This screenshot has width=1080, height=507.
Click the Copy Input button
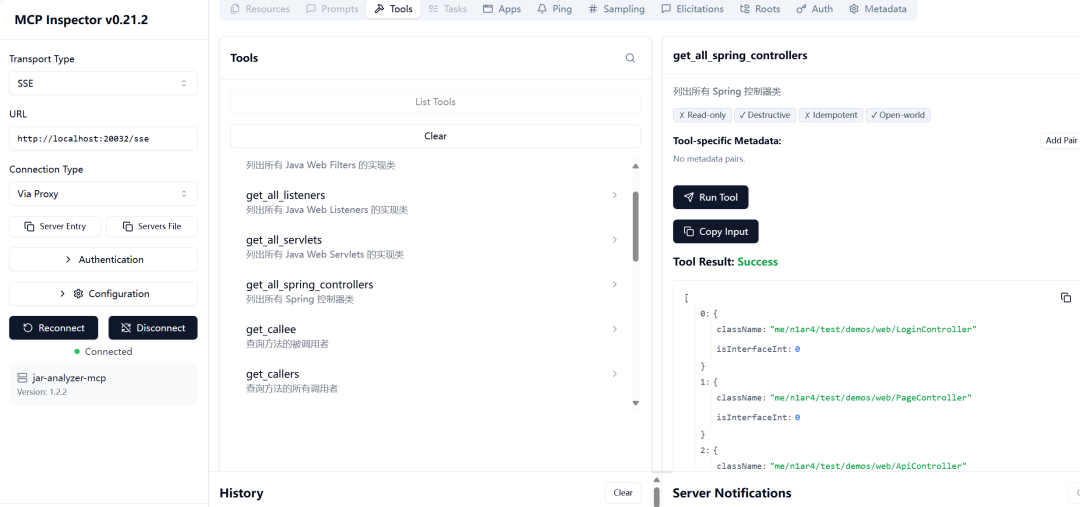pyautogui.click(x=716, y=231)
